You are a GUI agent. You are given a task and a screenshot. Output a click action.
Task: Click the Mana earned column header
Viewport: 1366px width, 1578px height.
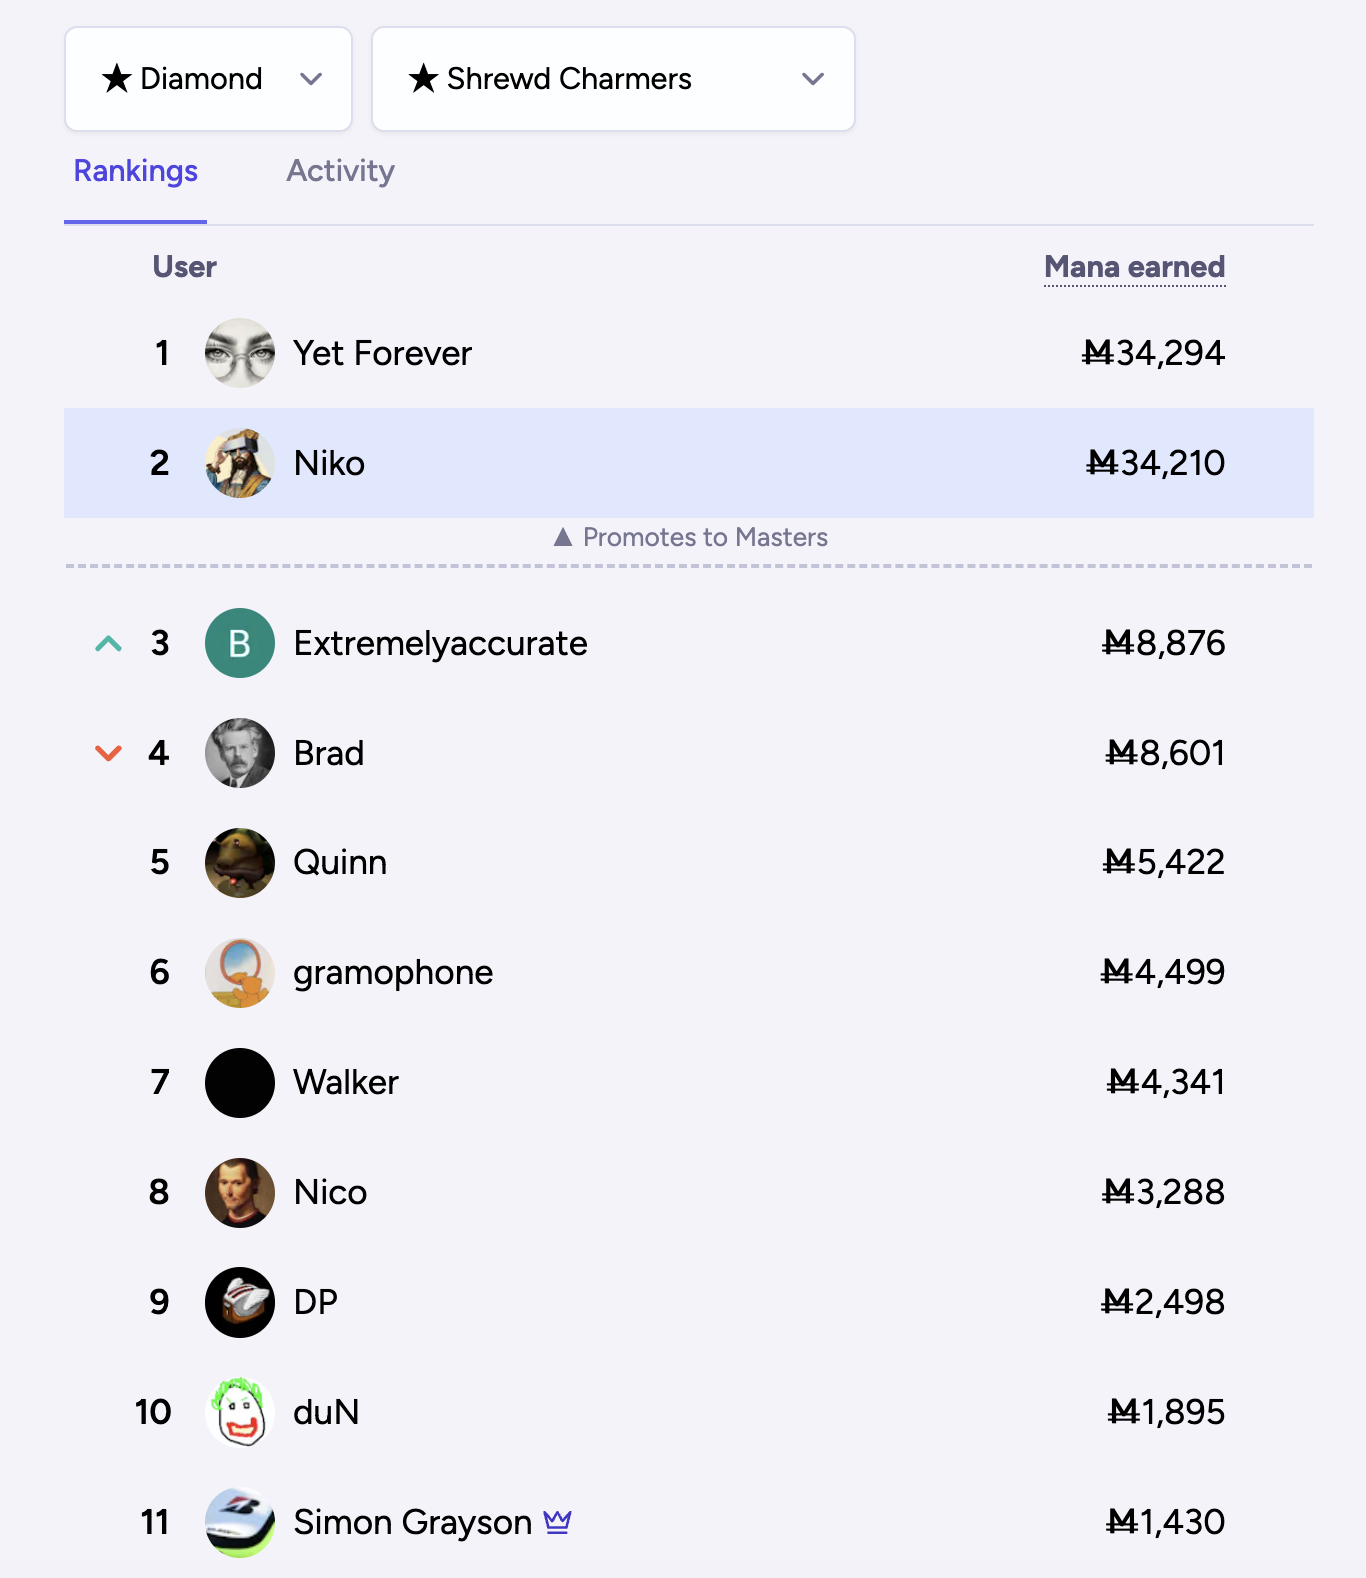(1134, 267)
